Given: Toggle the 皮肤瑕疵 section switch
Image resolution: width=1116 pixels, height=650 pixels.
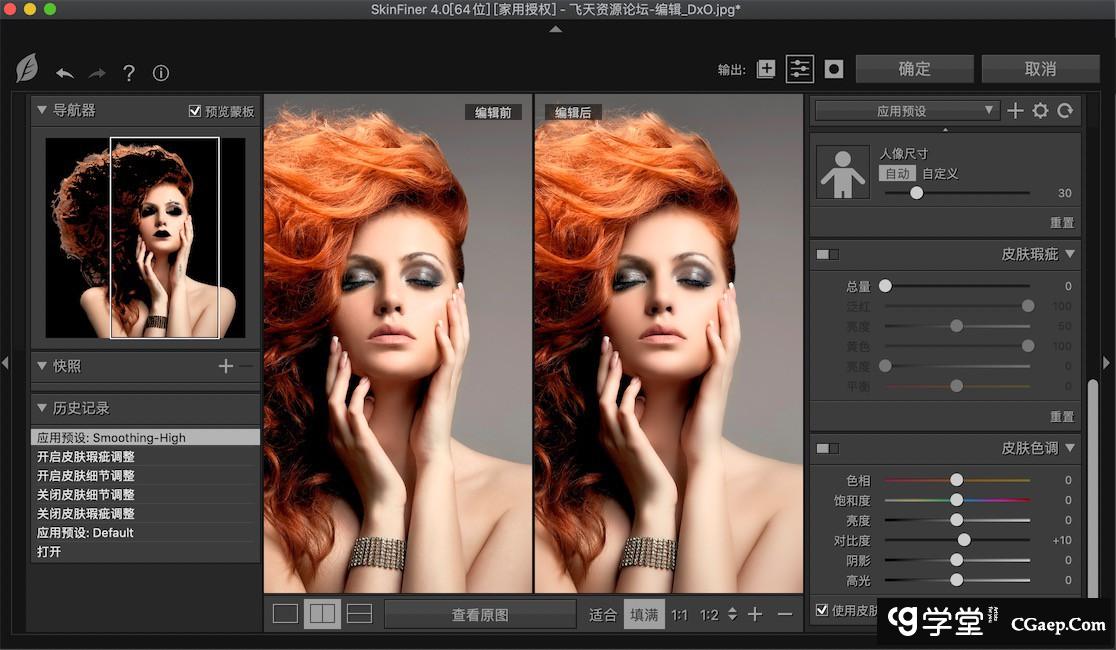Looking at the screenshot, I should (x=827, y=255).
